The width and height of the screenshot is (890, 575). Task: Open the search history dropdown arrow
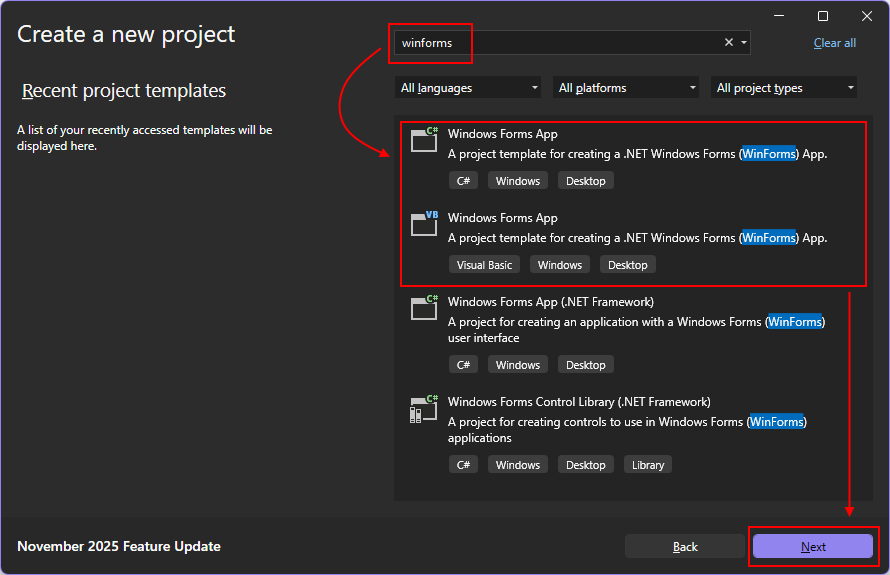[x=743, y=43]
